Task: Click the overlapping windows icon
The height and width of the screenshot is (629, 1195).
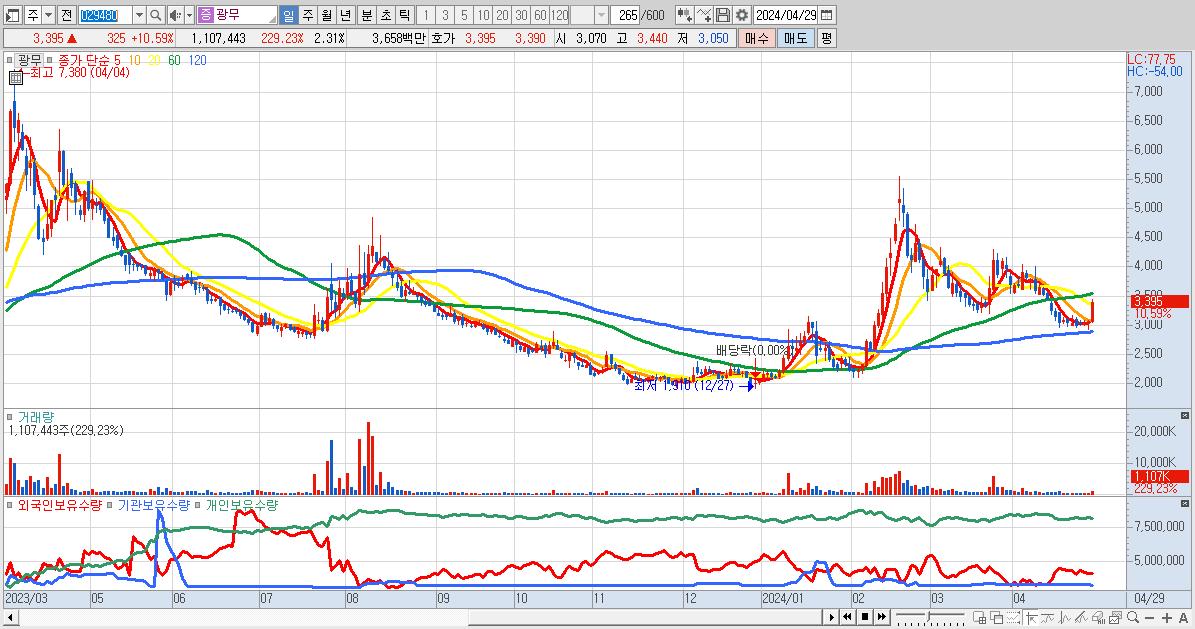Action: 997,618
